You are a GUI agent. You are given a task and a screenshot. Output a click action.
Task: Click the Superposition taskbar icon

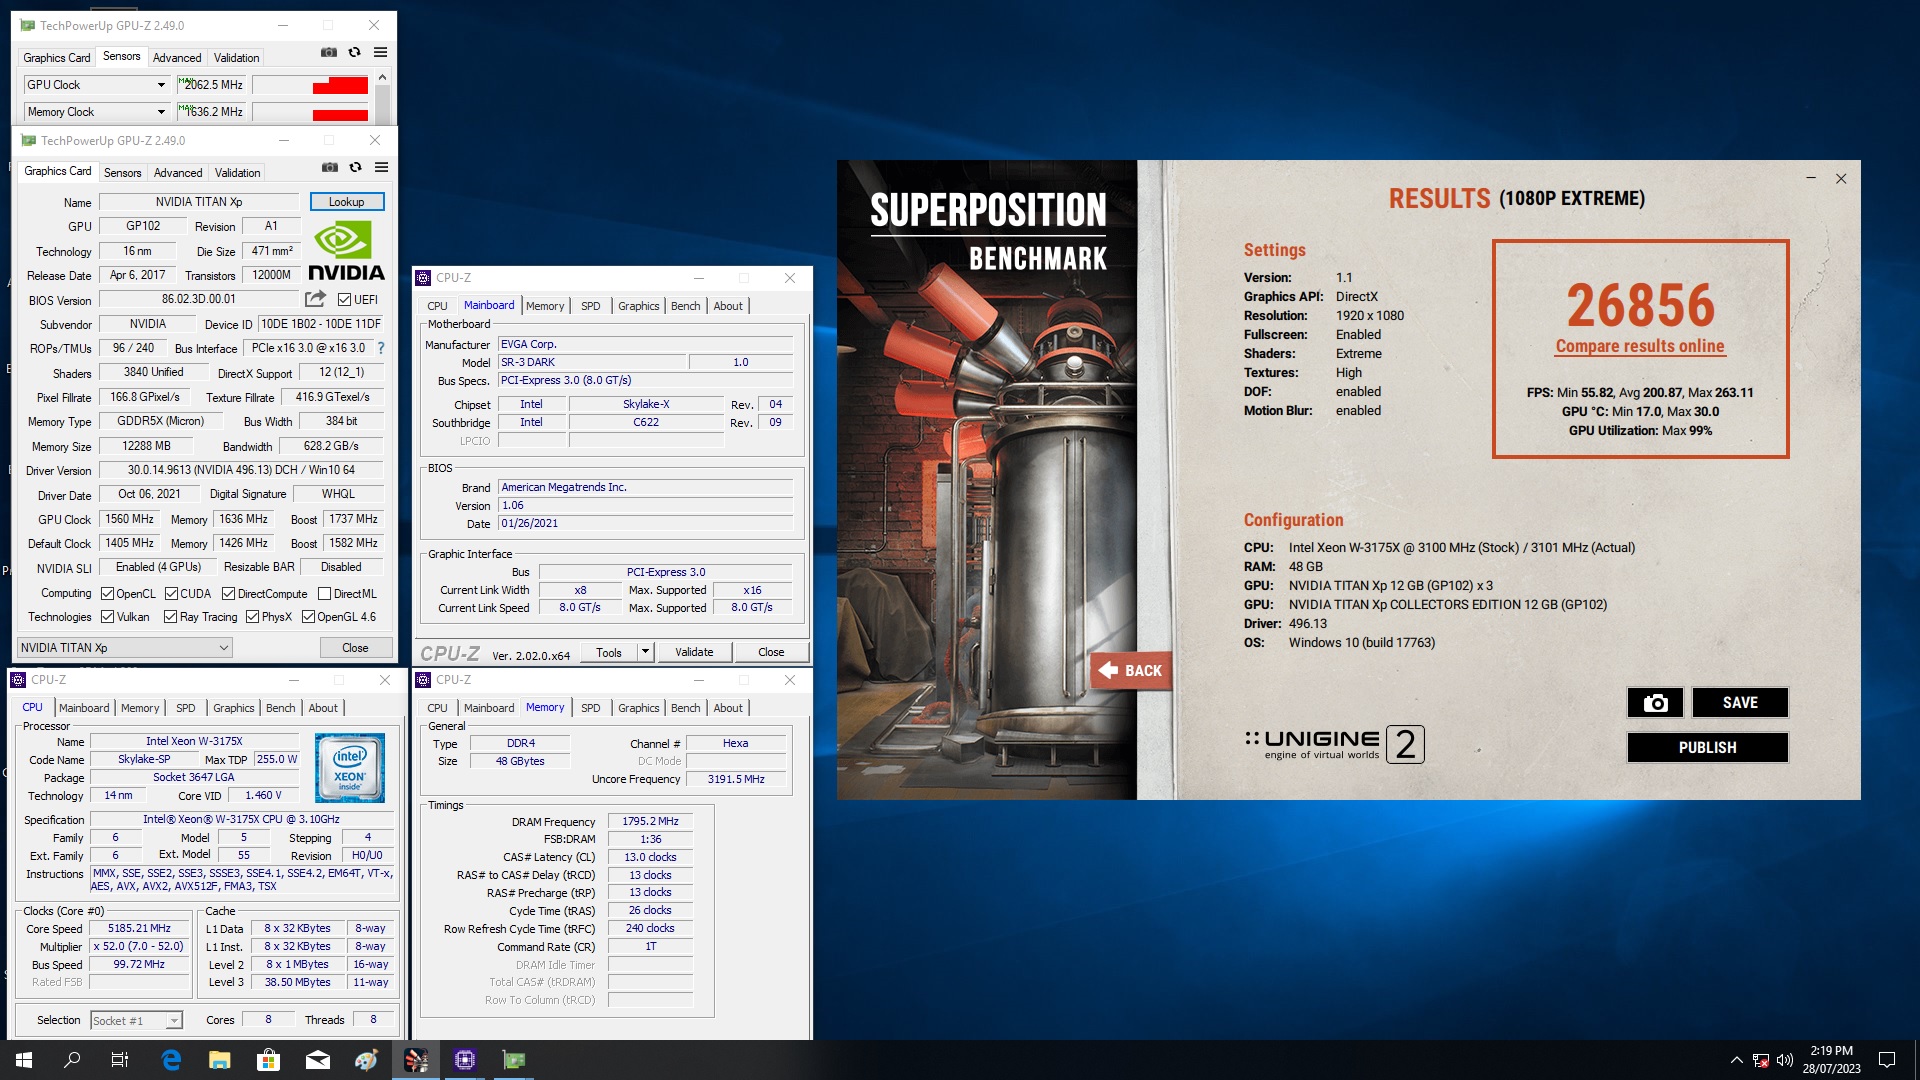tap(416, 1060)
